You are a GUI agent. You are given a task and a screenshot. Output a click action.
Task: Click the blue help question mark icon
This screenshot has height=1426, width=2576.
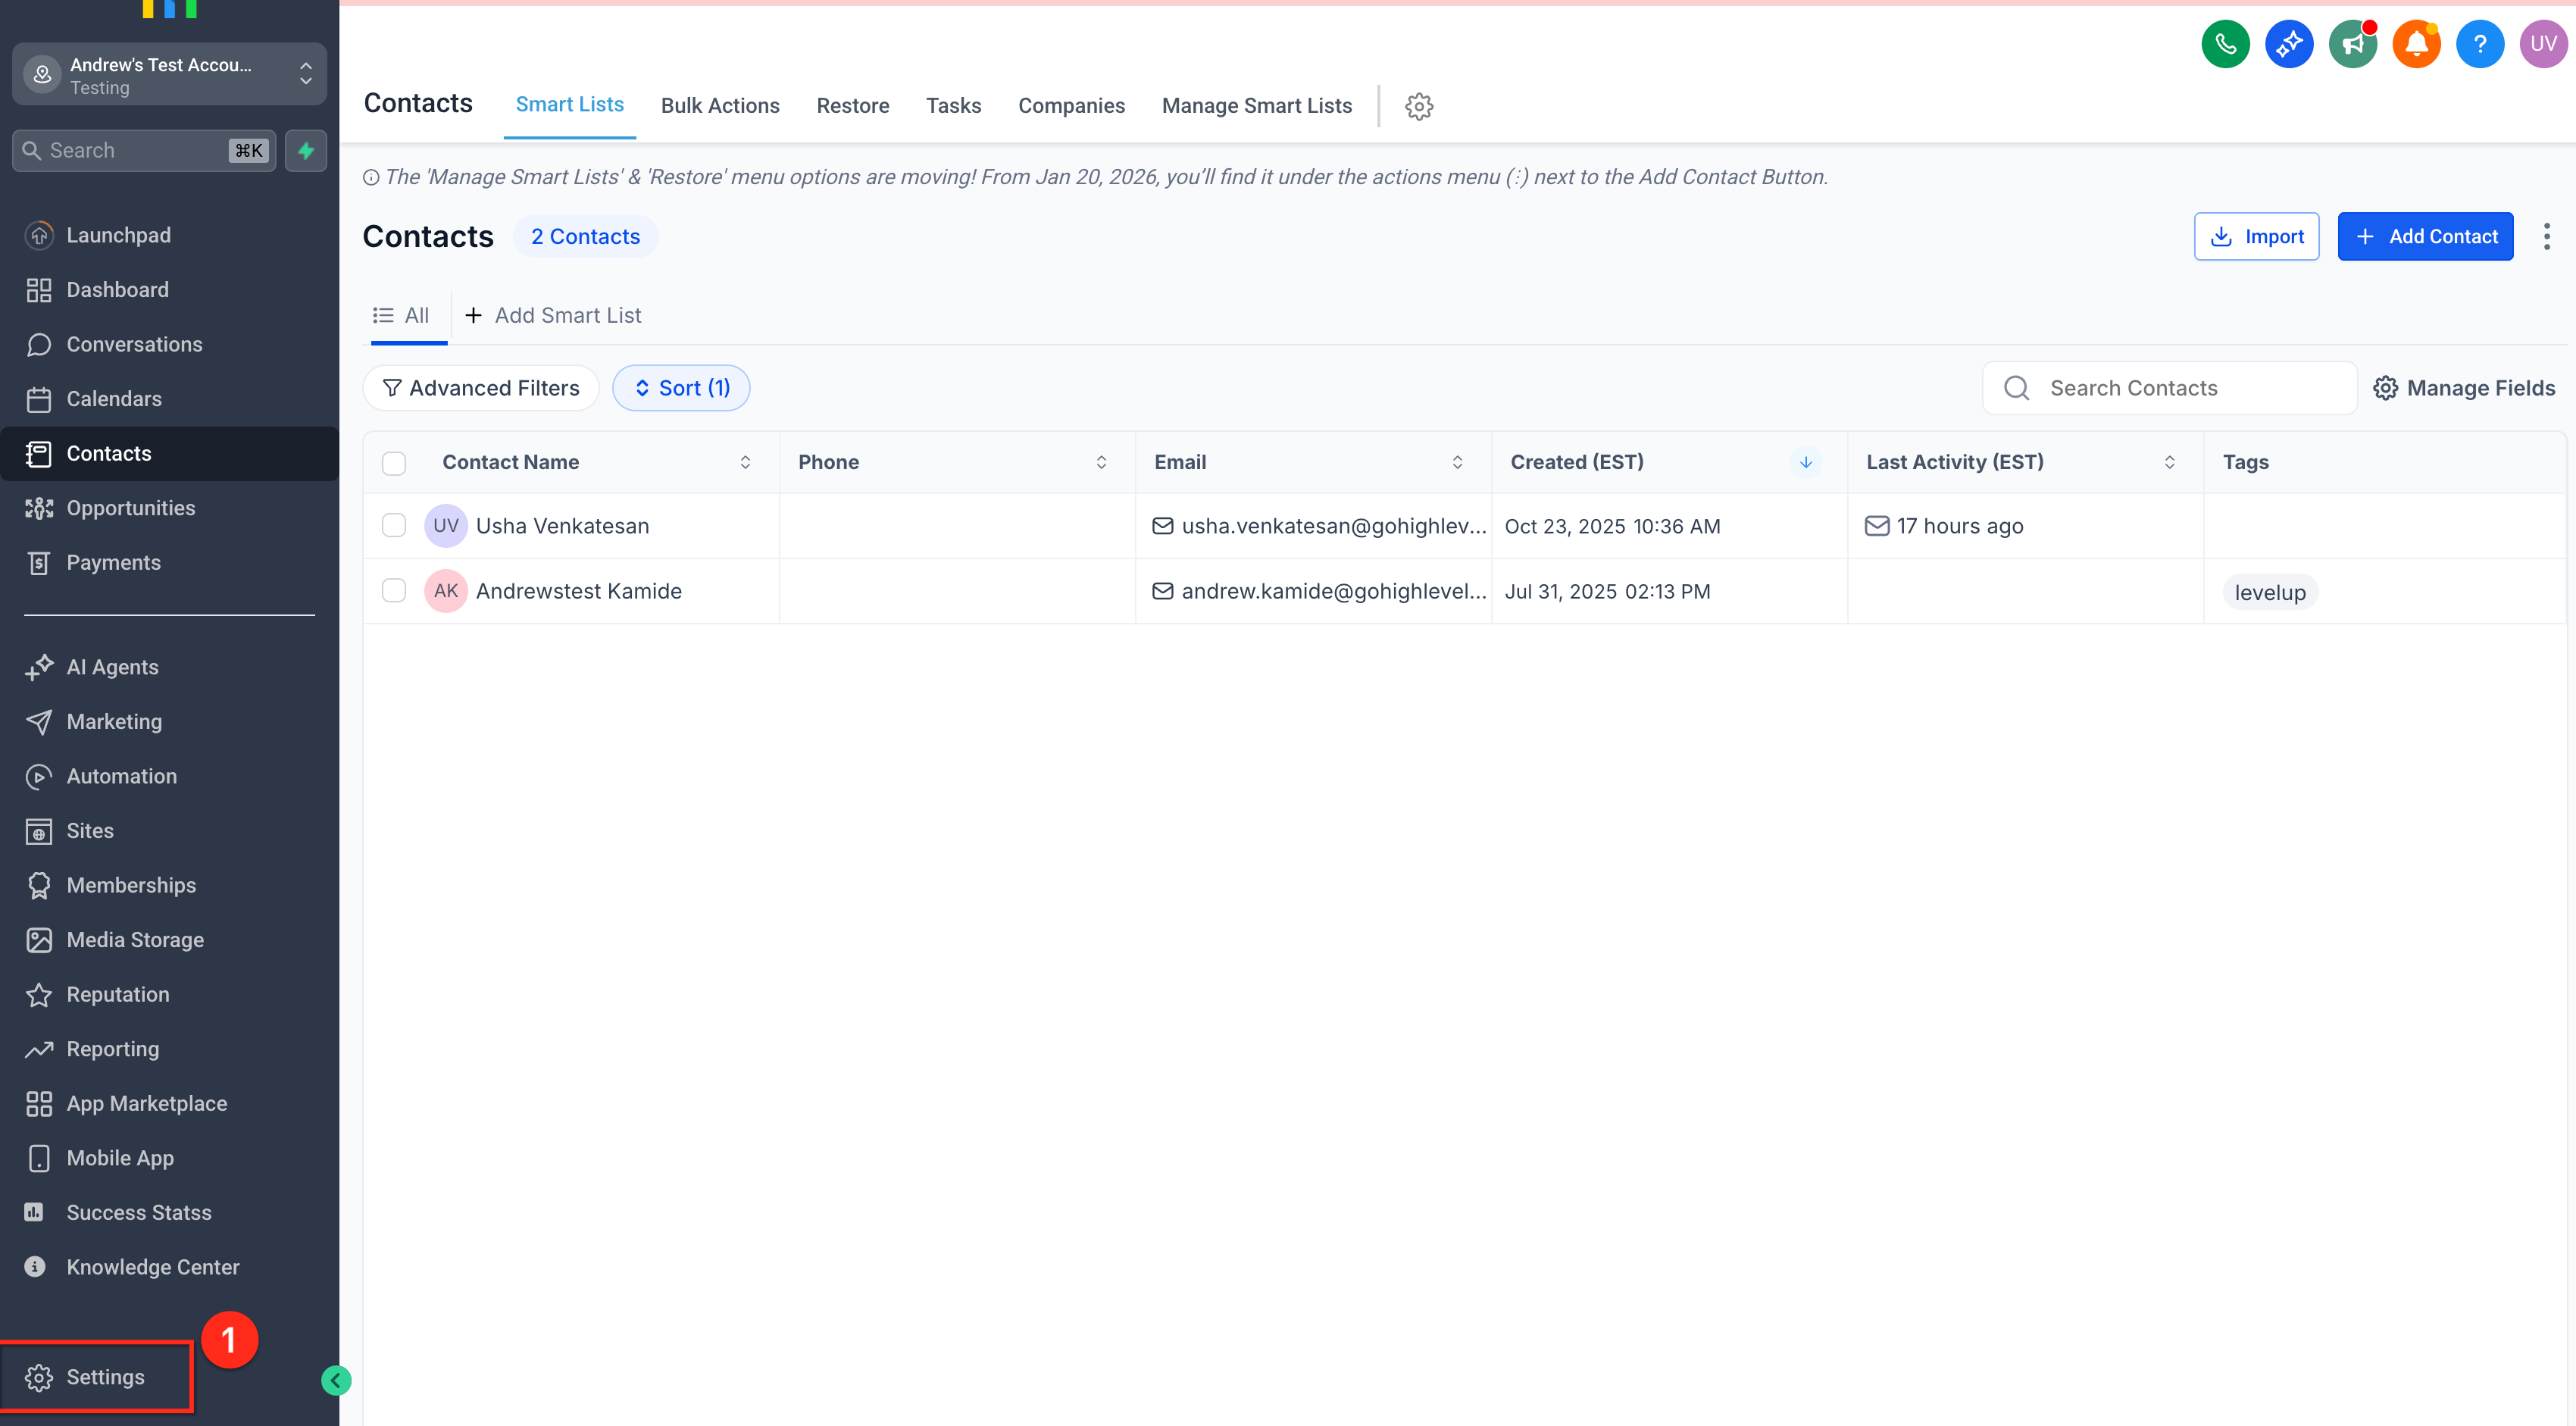coord(2479,44)
